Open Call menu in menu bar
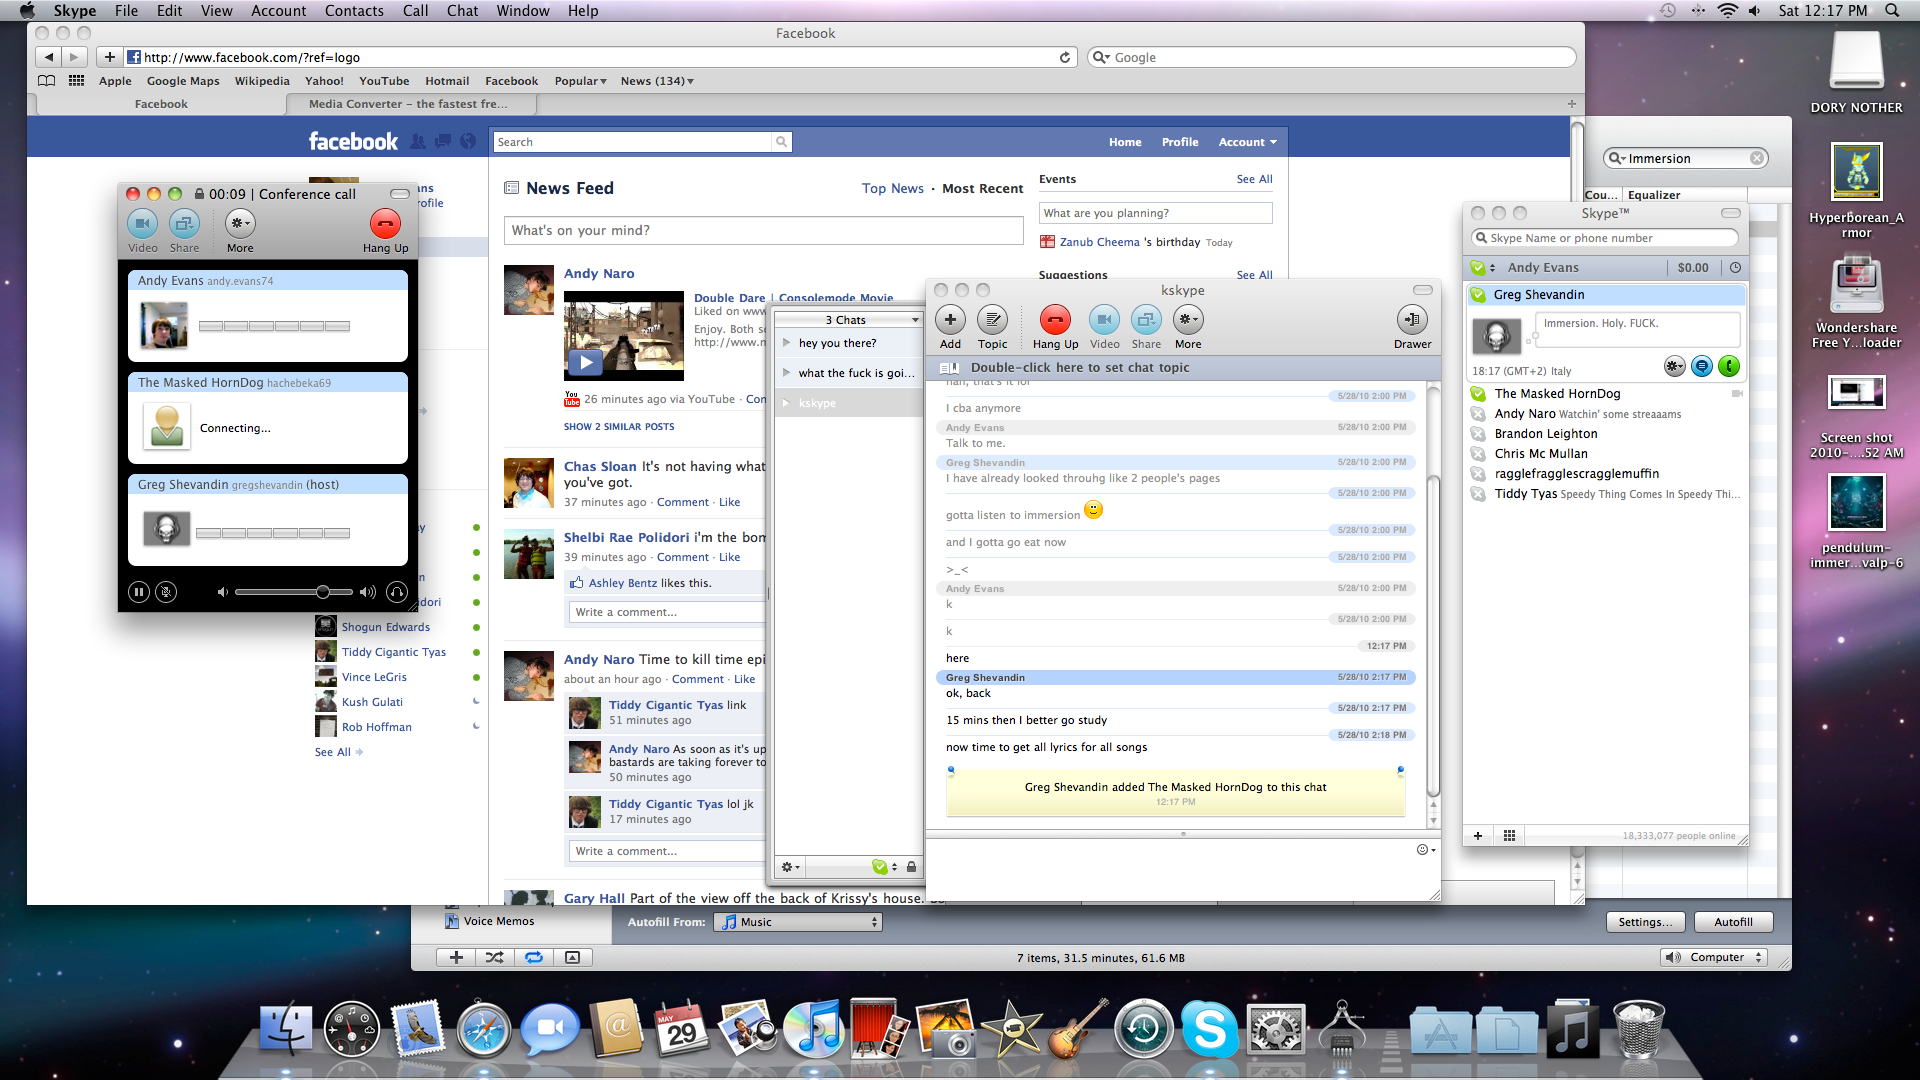This screenshot has height=1080, width=1920. (415, 11)
